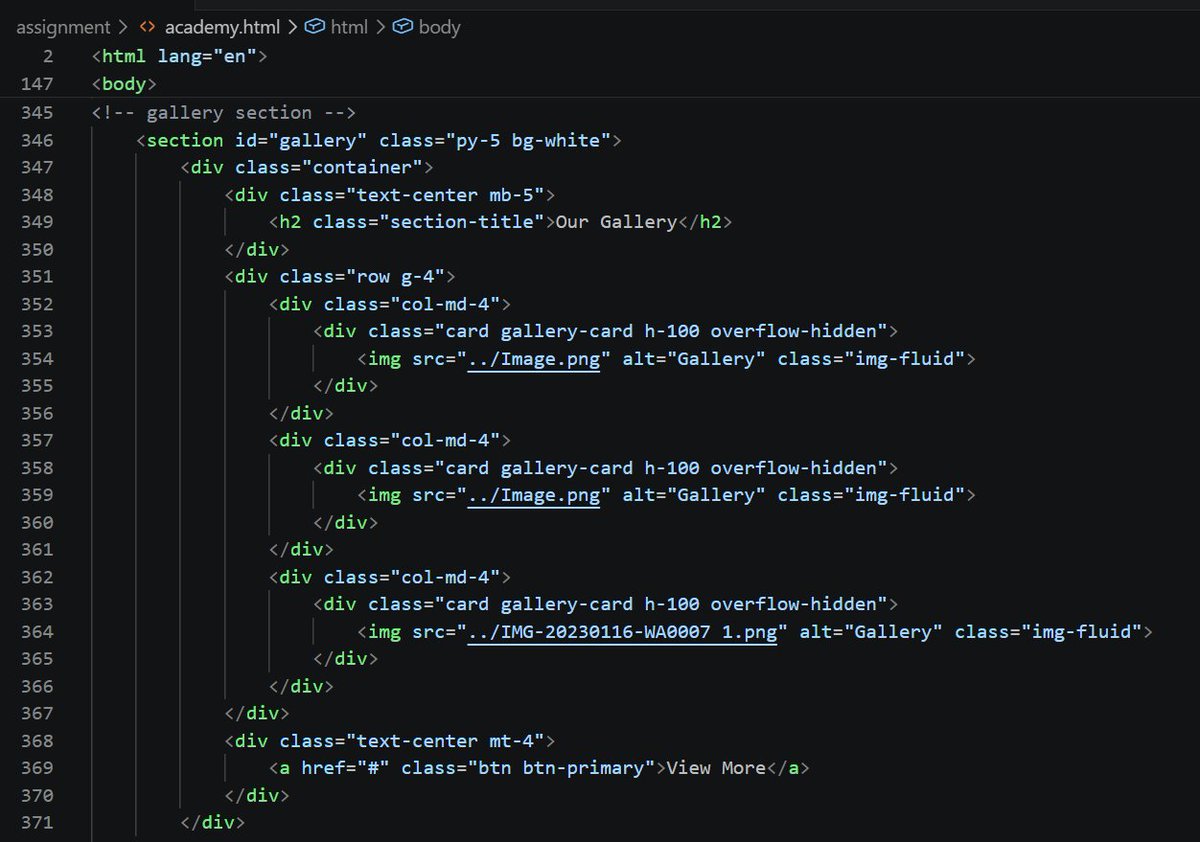Click line number 369 in the gutter
The width and height of the screenshot is (1200, 842).
(36, 768)
